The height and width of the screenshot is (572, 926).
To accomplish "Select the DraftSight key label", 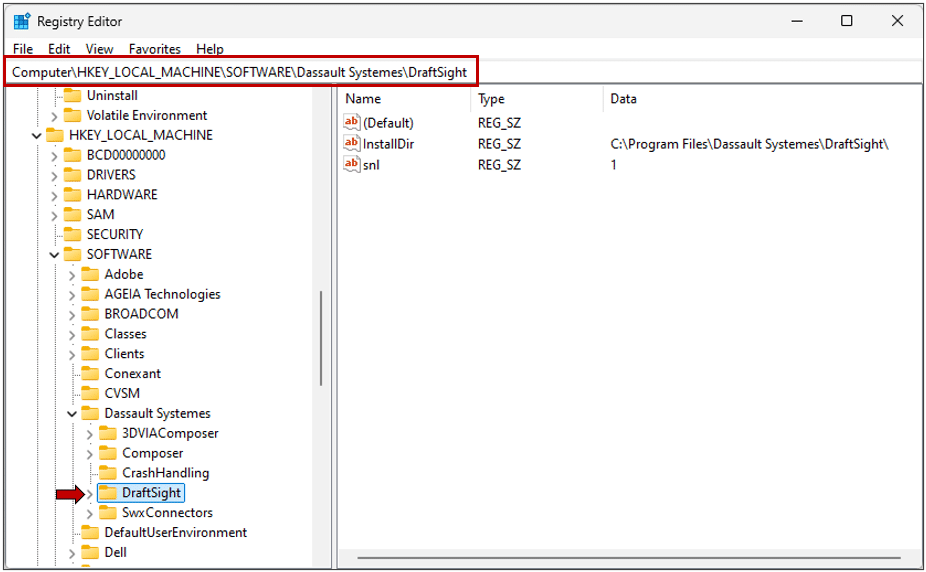I will coord(151,493).
